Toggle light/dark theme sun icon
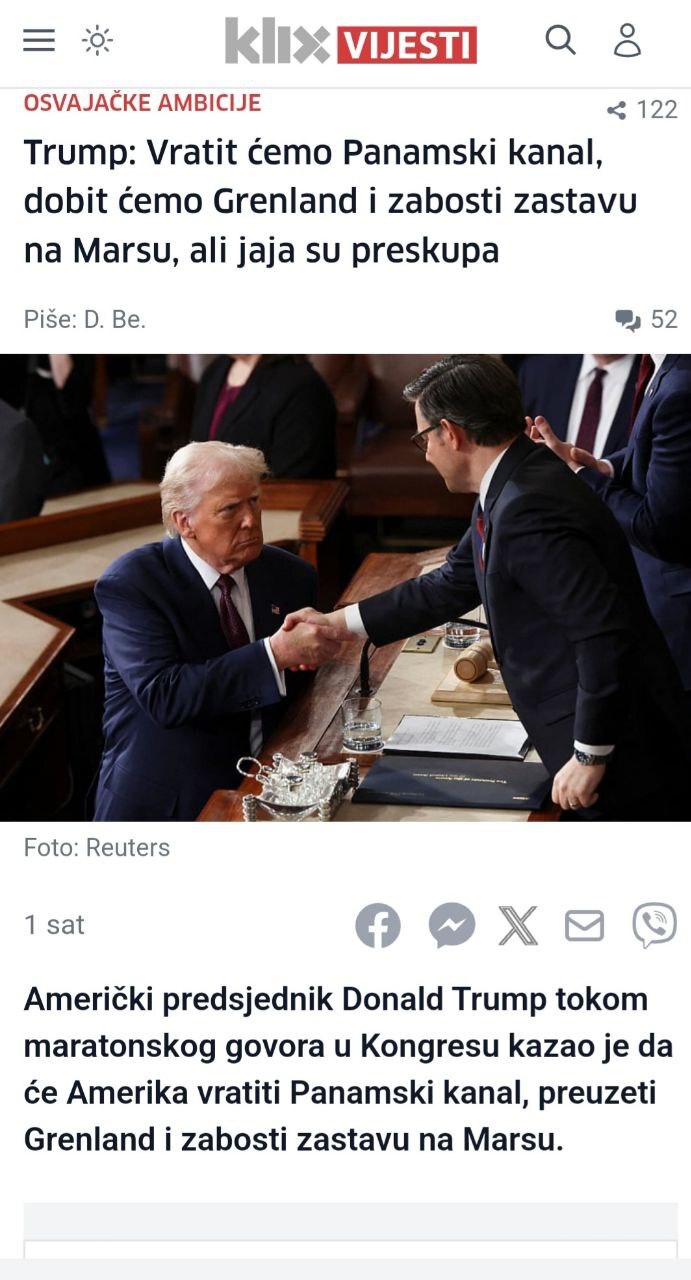Image resolution: width=691 pixels, height=1280 pixels. [97, 40]
